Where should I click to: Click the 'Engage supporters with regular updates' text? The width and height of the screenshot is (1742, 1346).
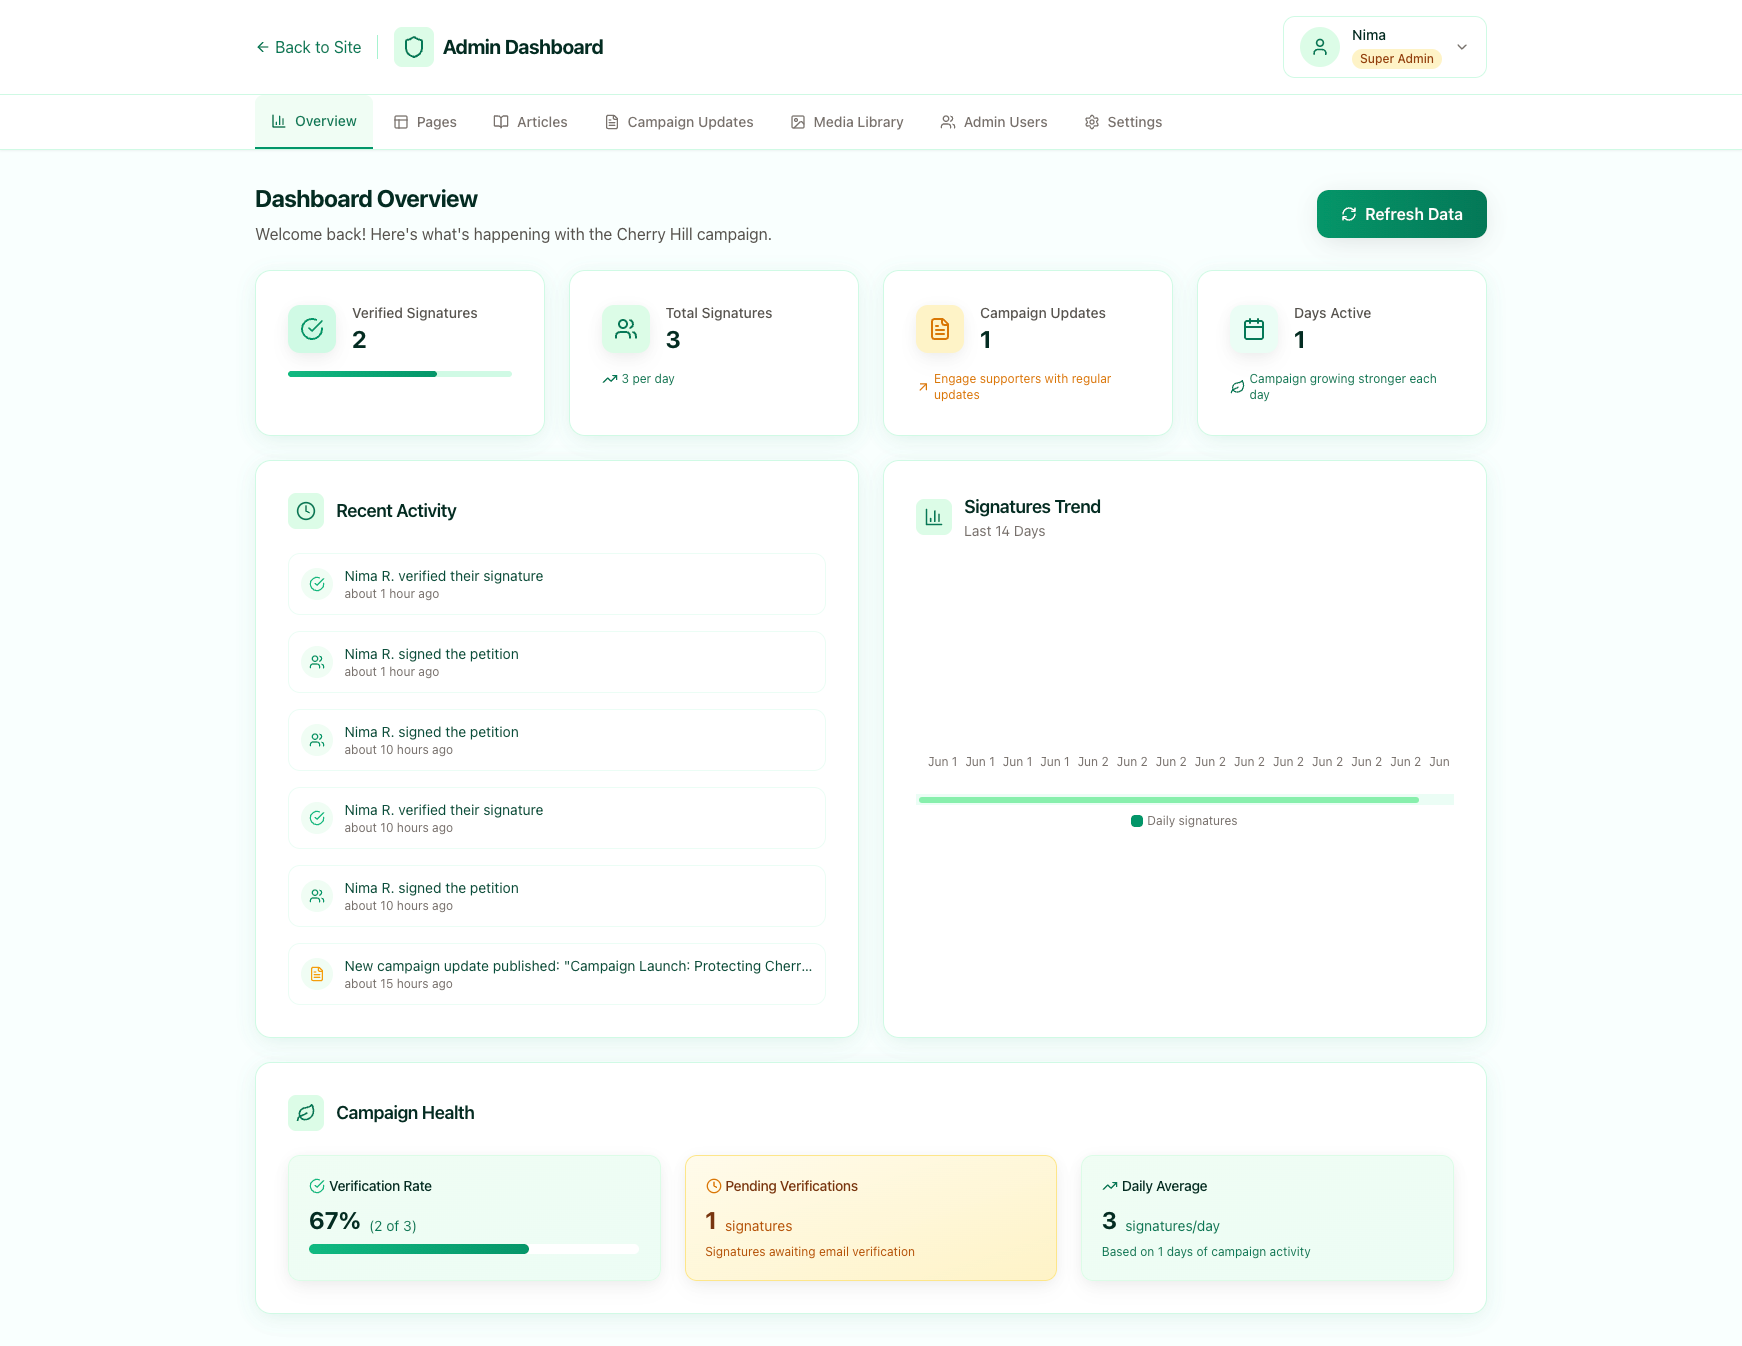pos(1022,387)
